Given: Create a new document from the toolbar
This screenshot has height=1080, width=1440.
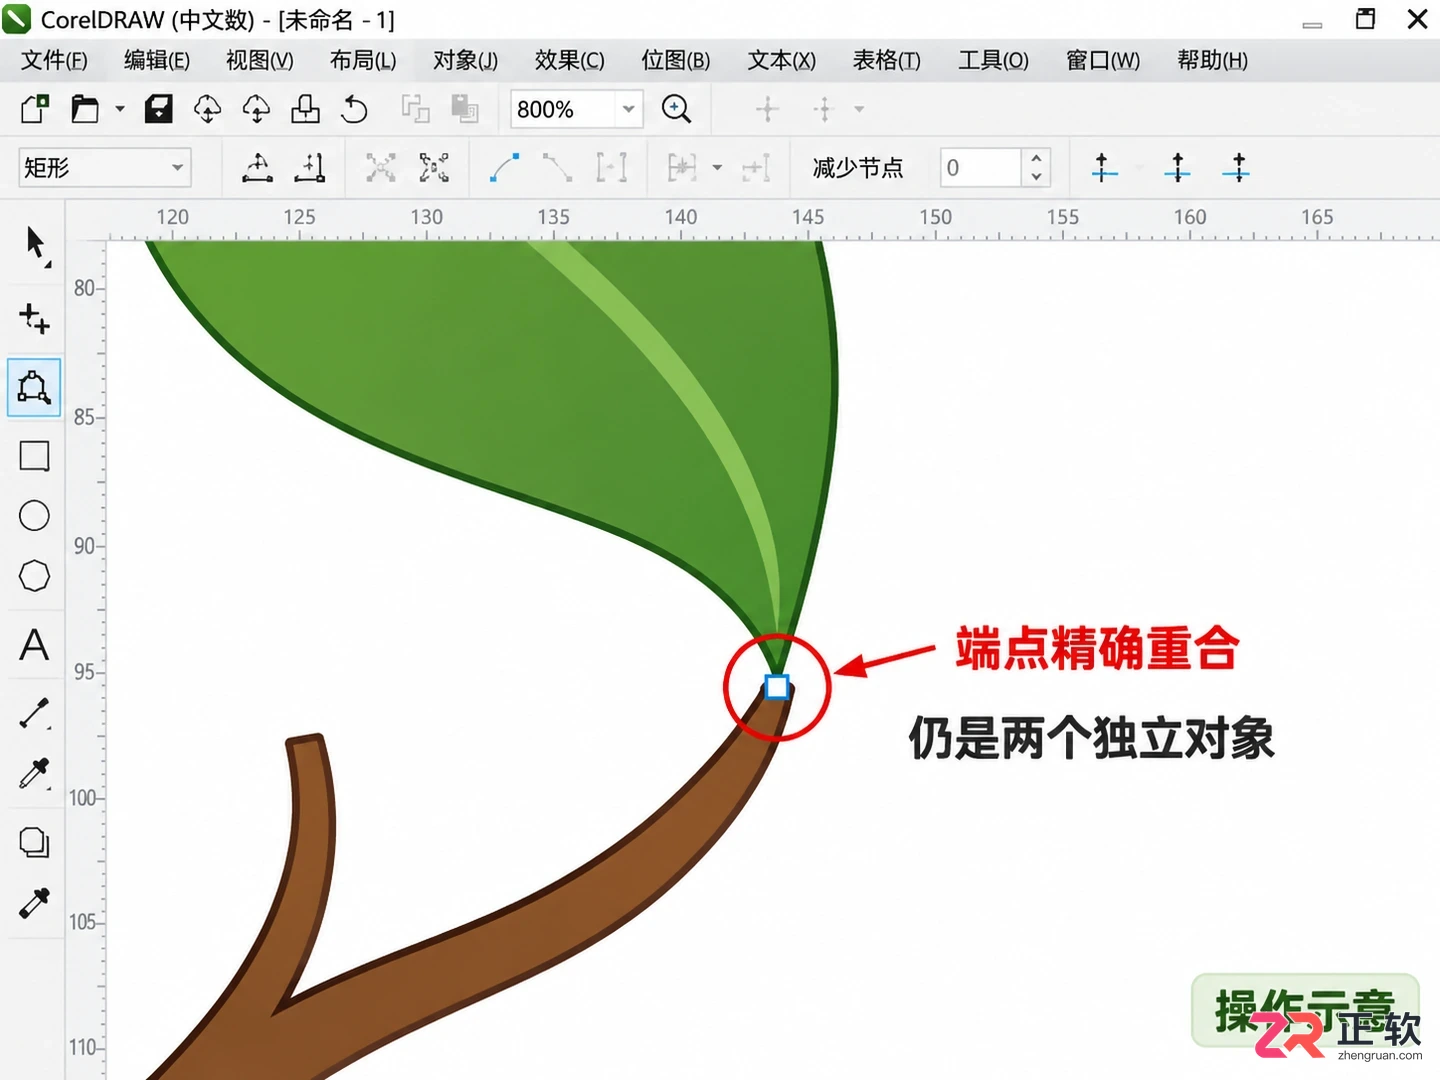Looking at the screenshot, I should 34,108.
